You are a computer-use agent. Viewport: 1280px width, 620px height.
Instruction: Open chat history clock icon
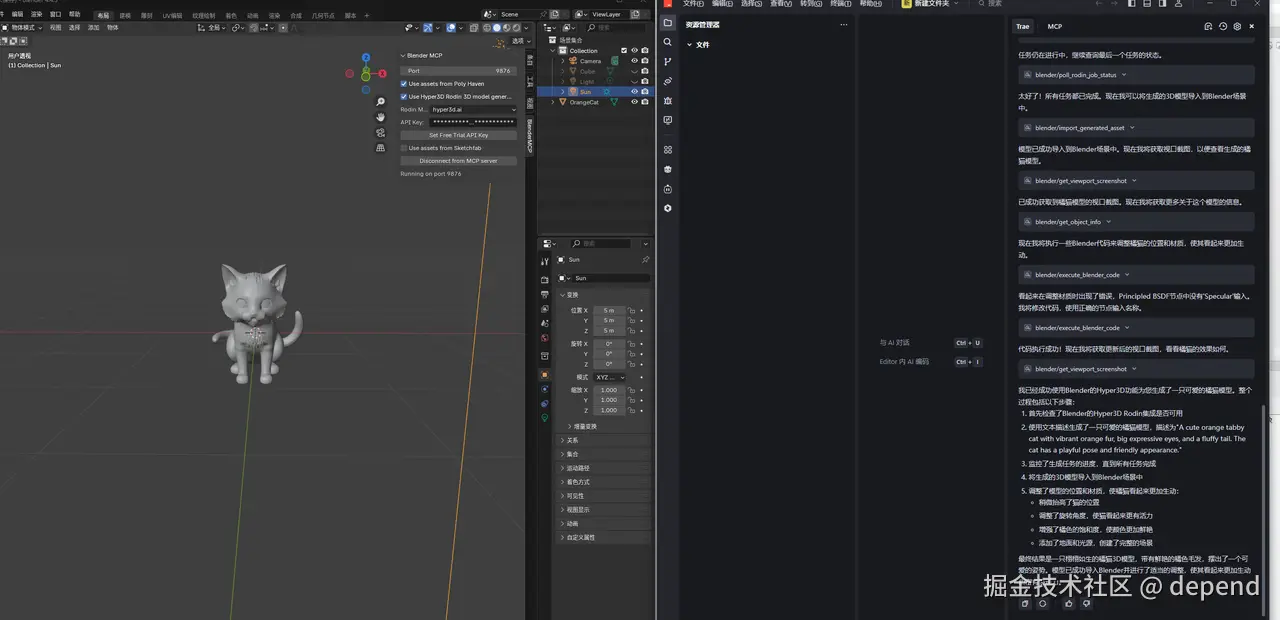tap(1222, 27)
